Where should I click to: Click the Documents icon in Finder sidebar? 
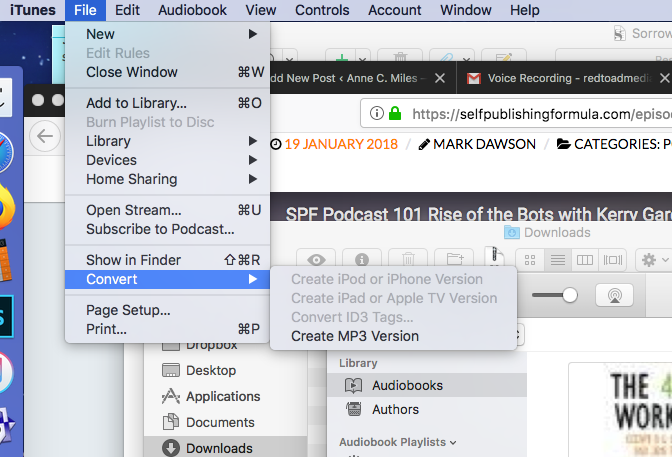[x=171, y=422]
